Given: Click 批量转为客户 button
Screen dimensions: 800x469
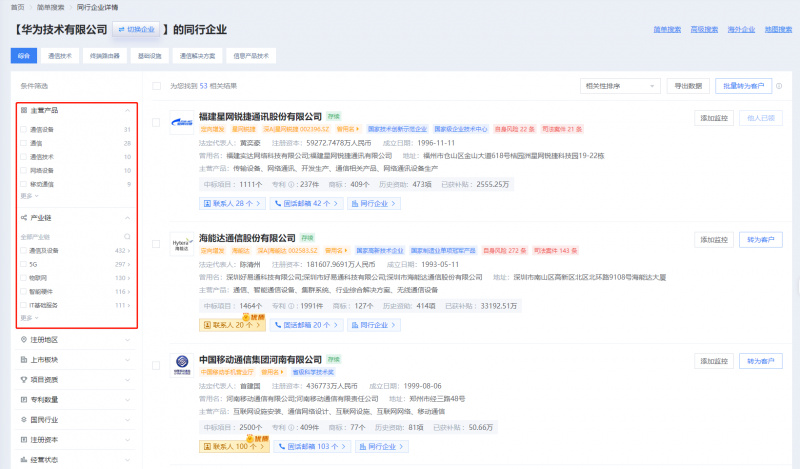Looking at the screenshot, I should click(x=743, y=86).
